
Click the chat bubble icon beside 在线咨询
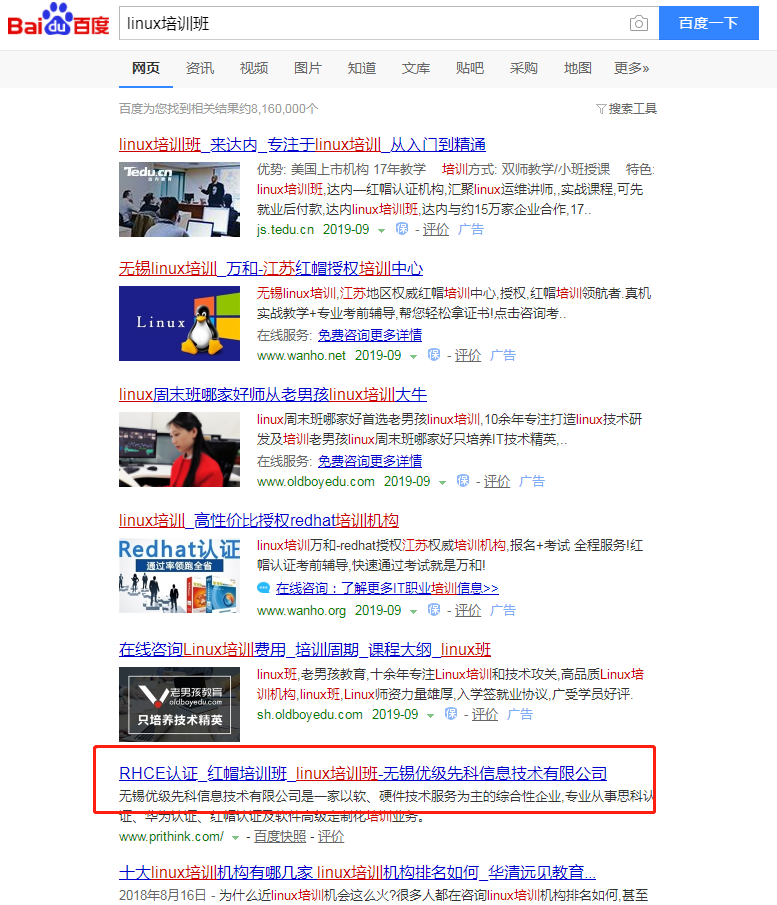264,588
